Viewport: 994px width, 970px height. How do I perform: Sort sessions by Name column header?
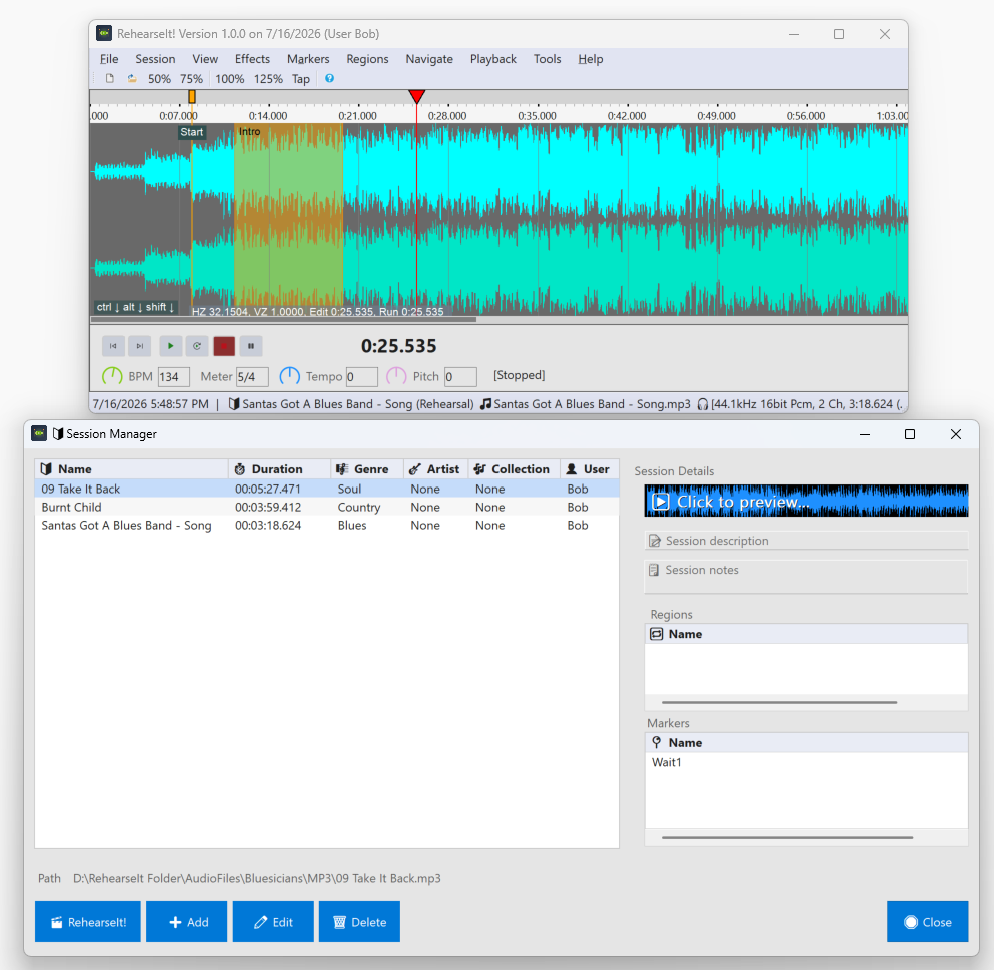point(131,469)
